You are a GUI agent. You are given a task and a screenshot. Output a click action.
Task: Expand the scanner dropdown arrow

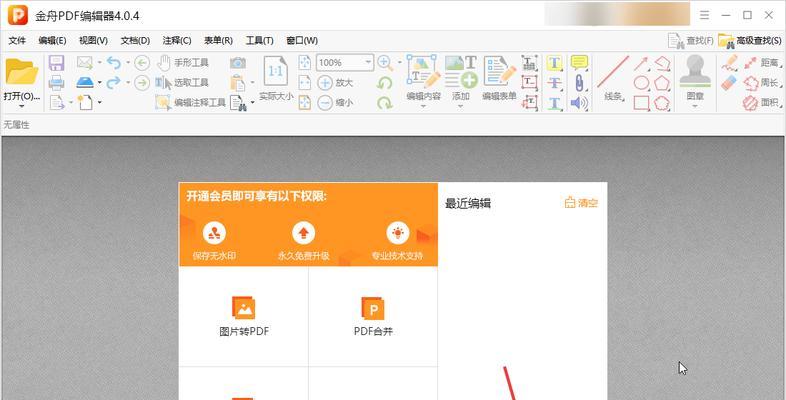(100, 82)
